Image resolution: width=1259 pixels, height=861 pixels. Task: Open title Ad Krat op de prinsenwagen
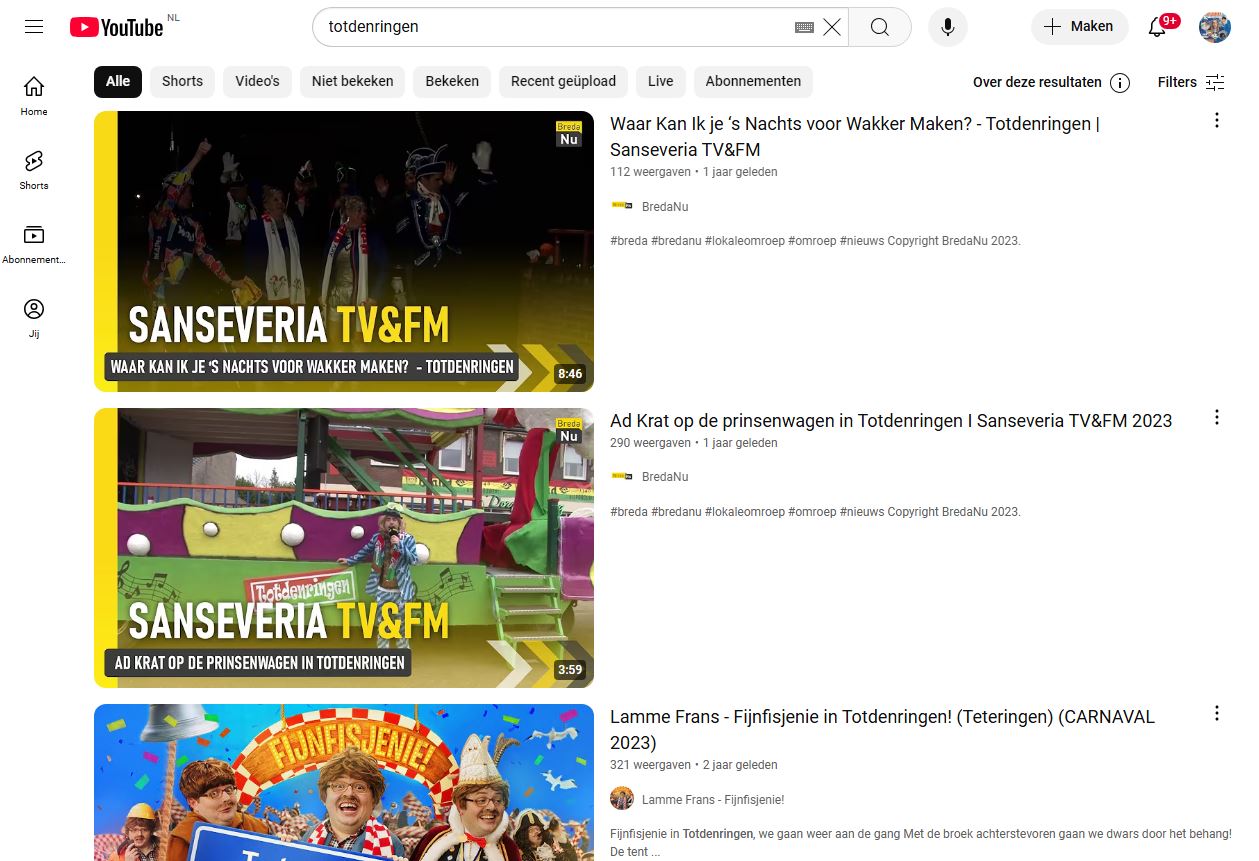(x=891, y=421)
